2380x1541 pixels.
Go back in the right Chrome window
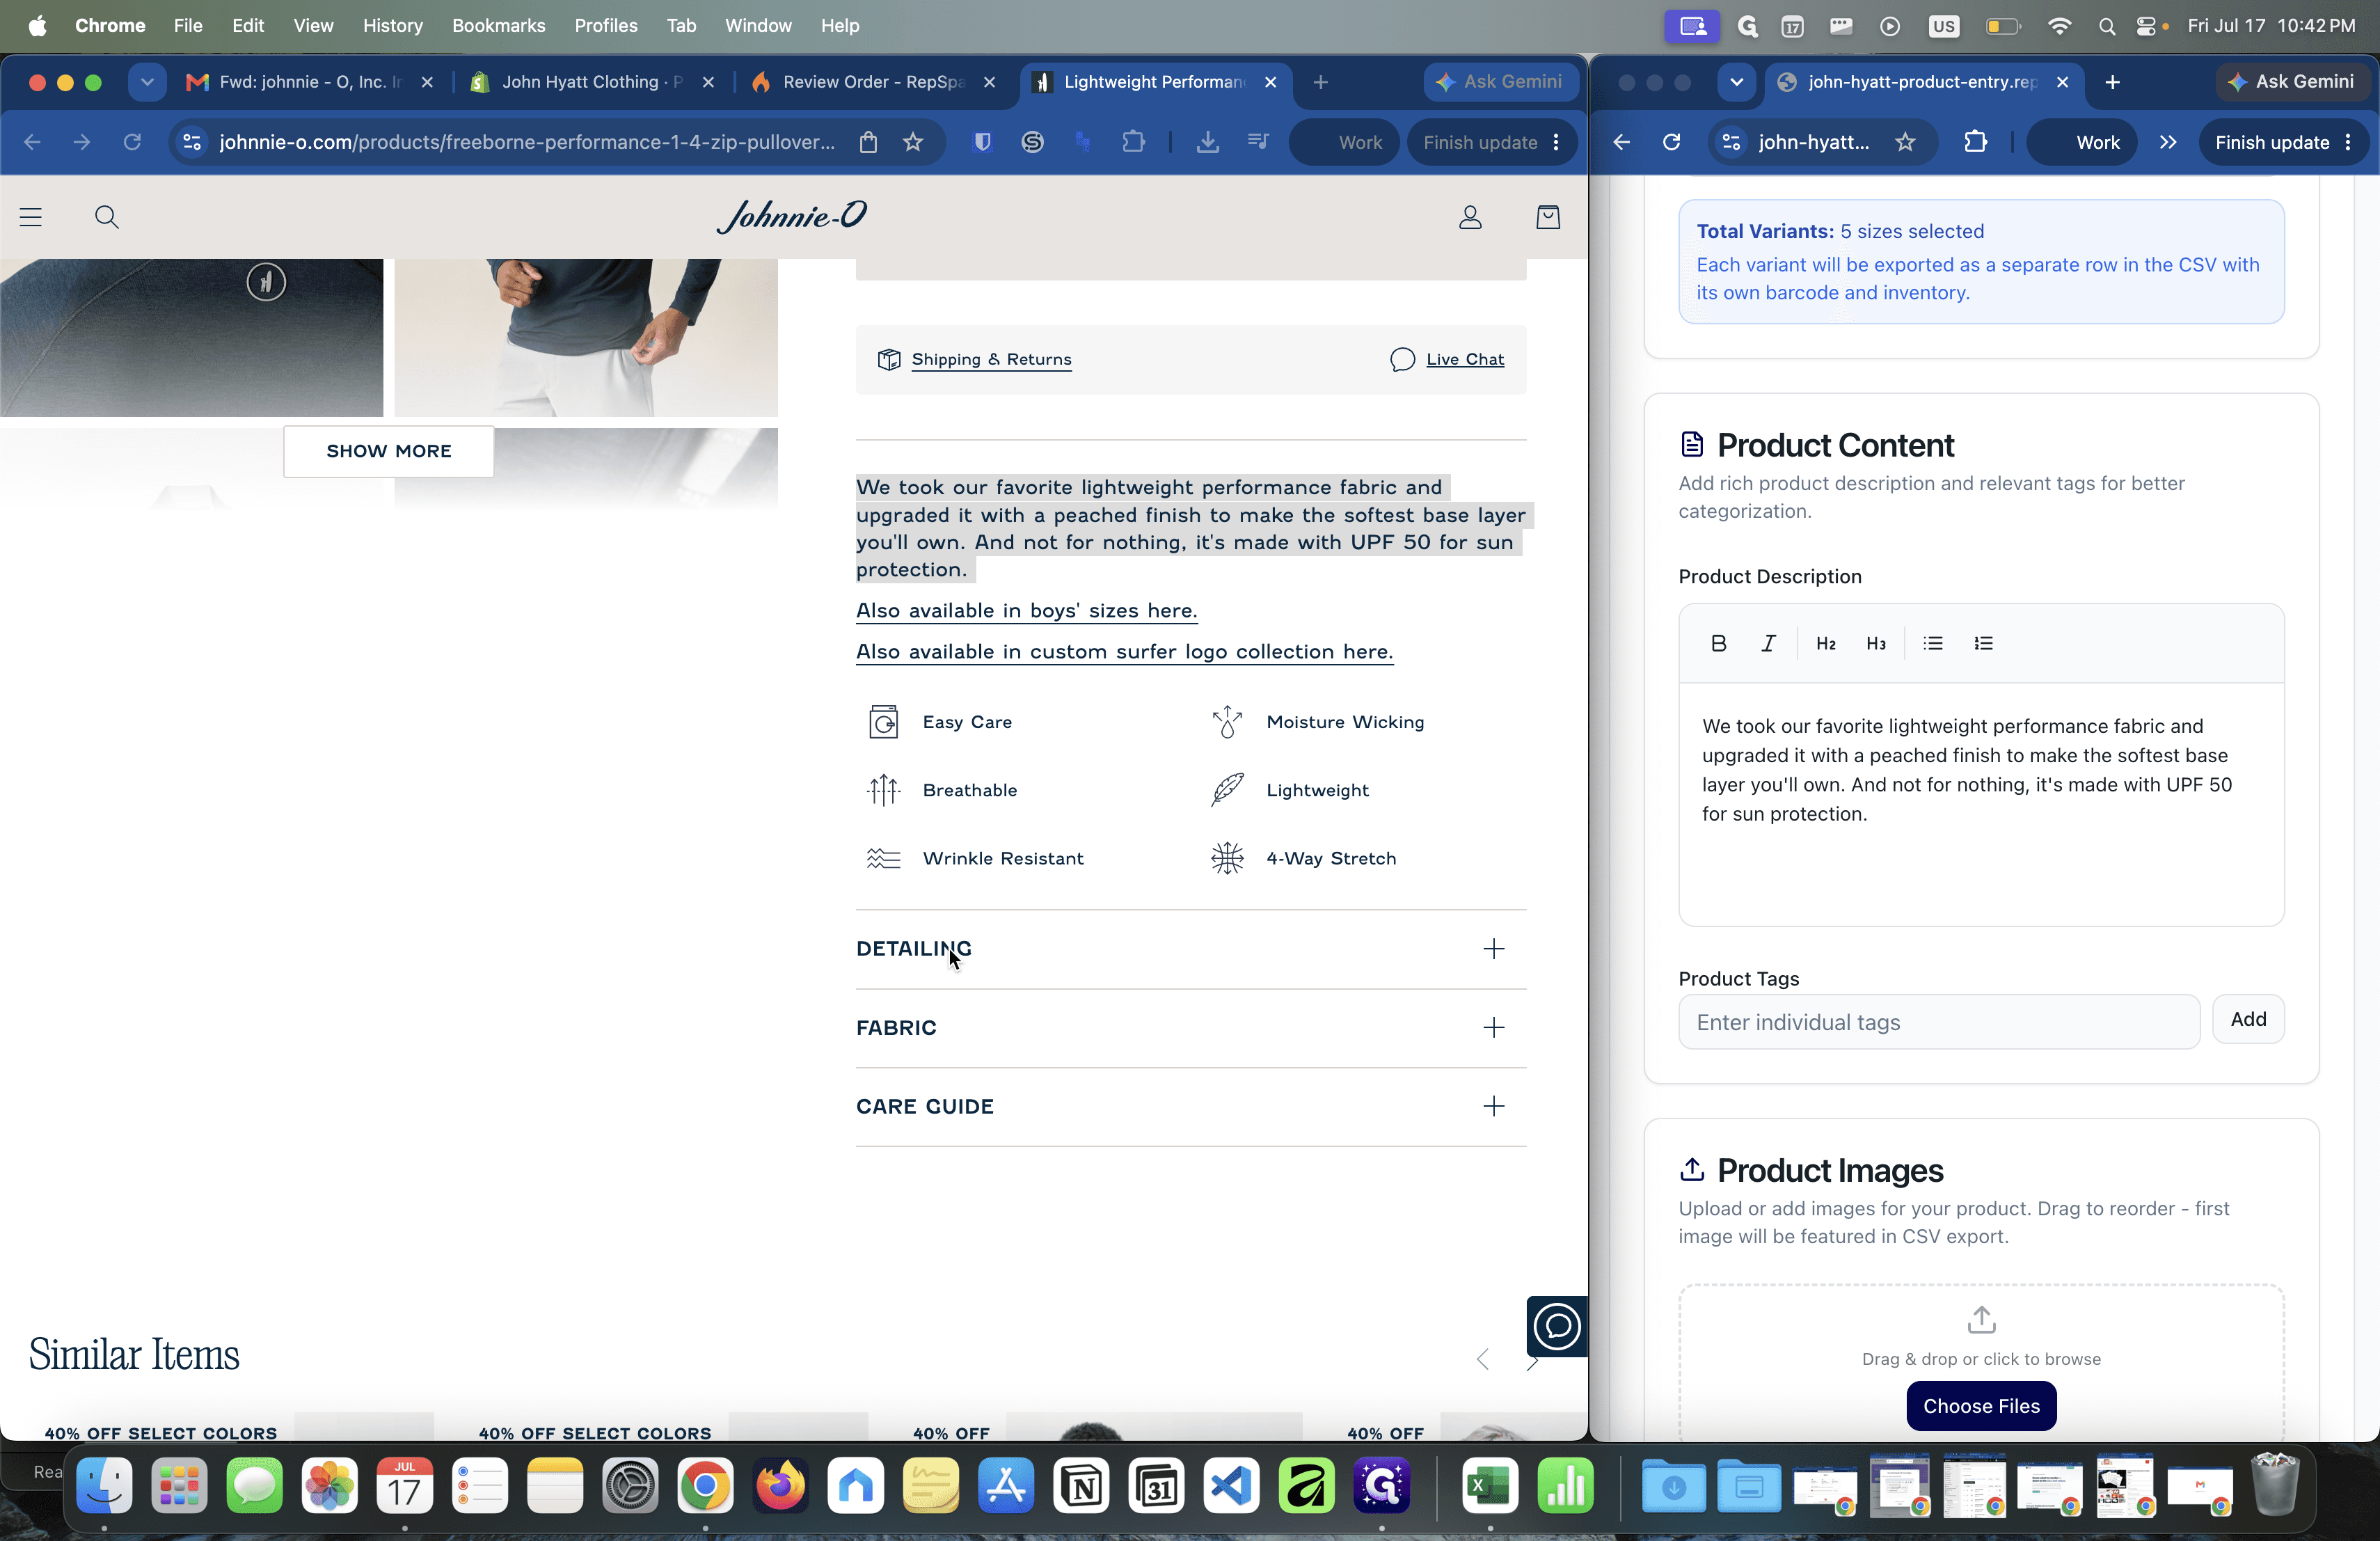[x=1621, y=142]
